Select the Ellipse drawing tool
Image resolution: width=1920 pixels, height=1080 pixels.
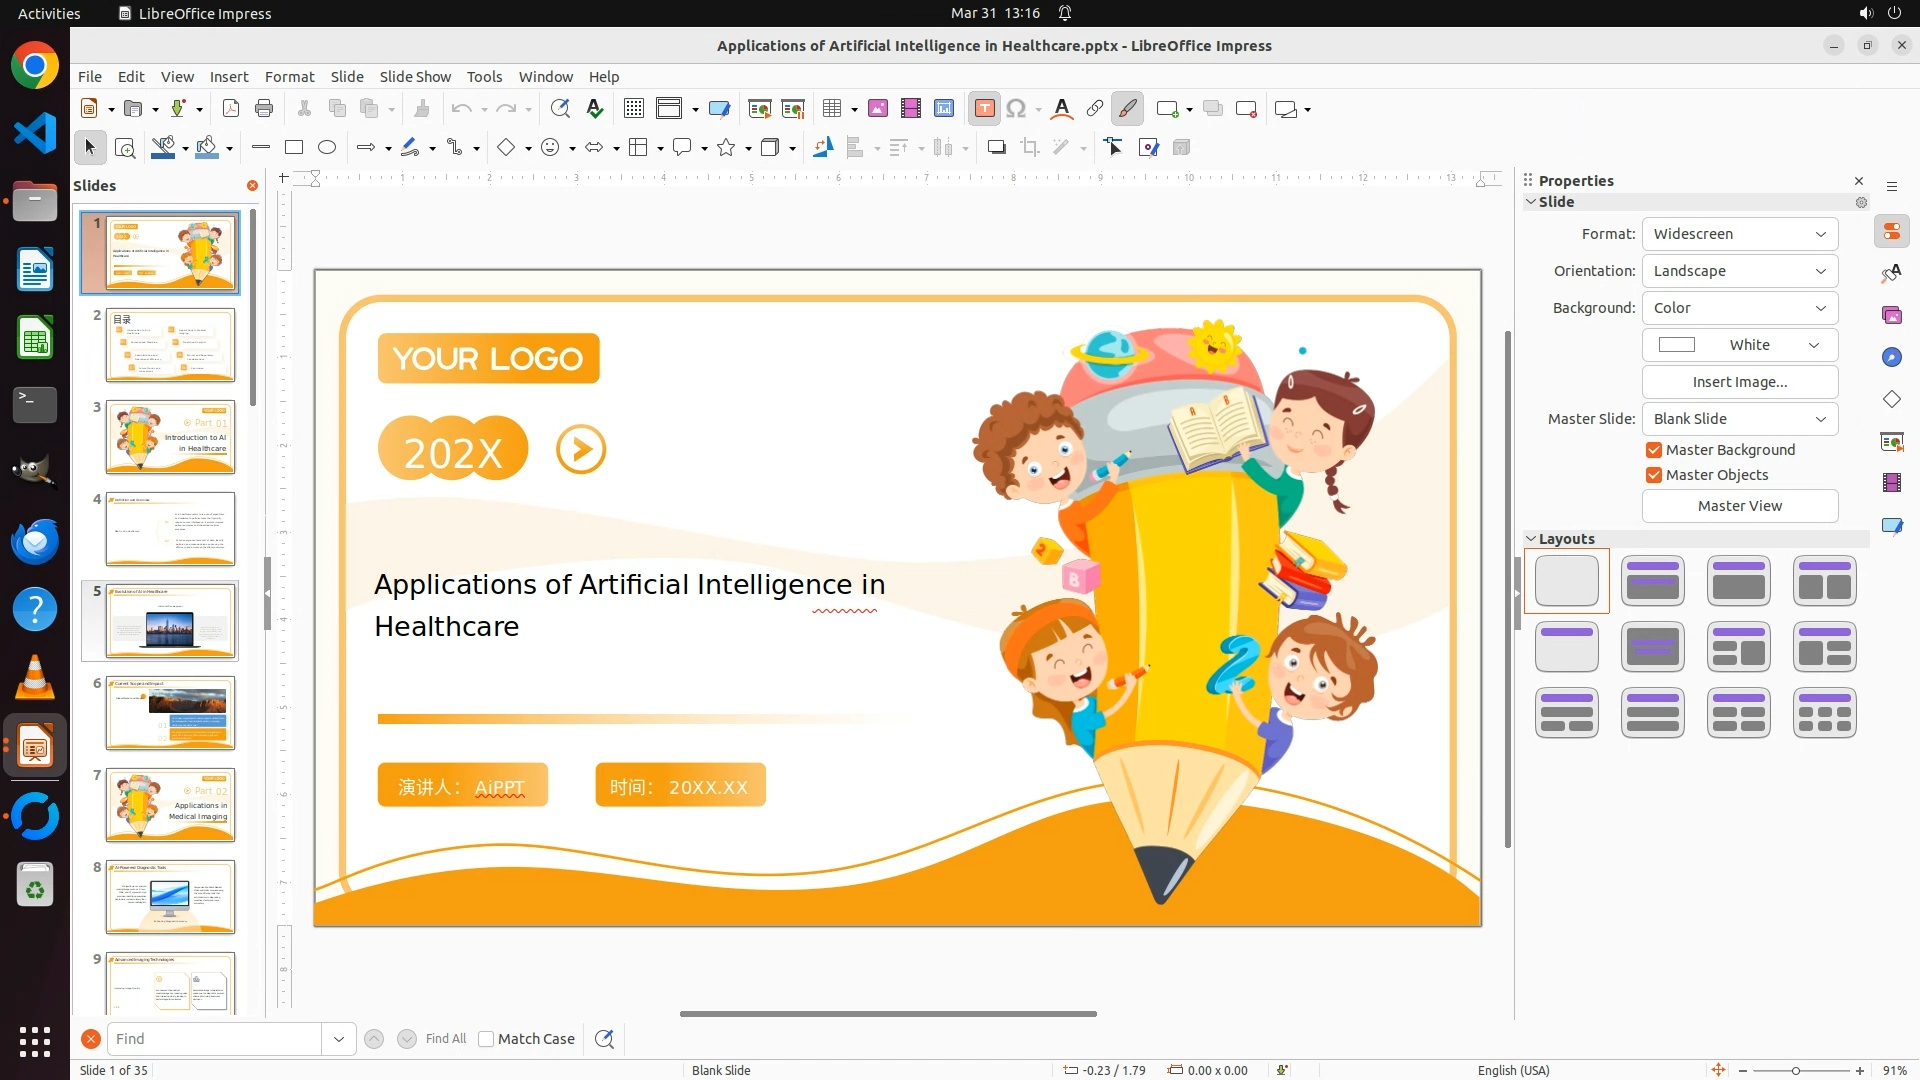[x=327, y=147]
